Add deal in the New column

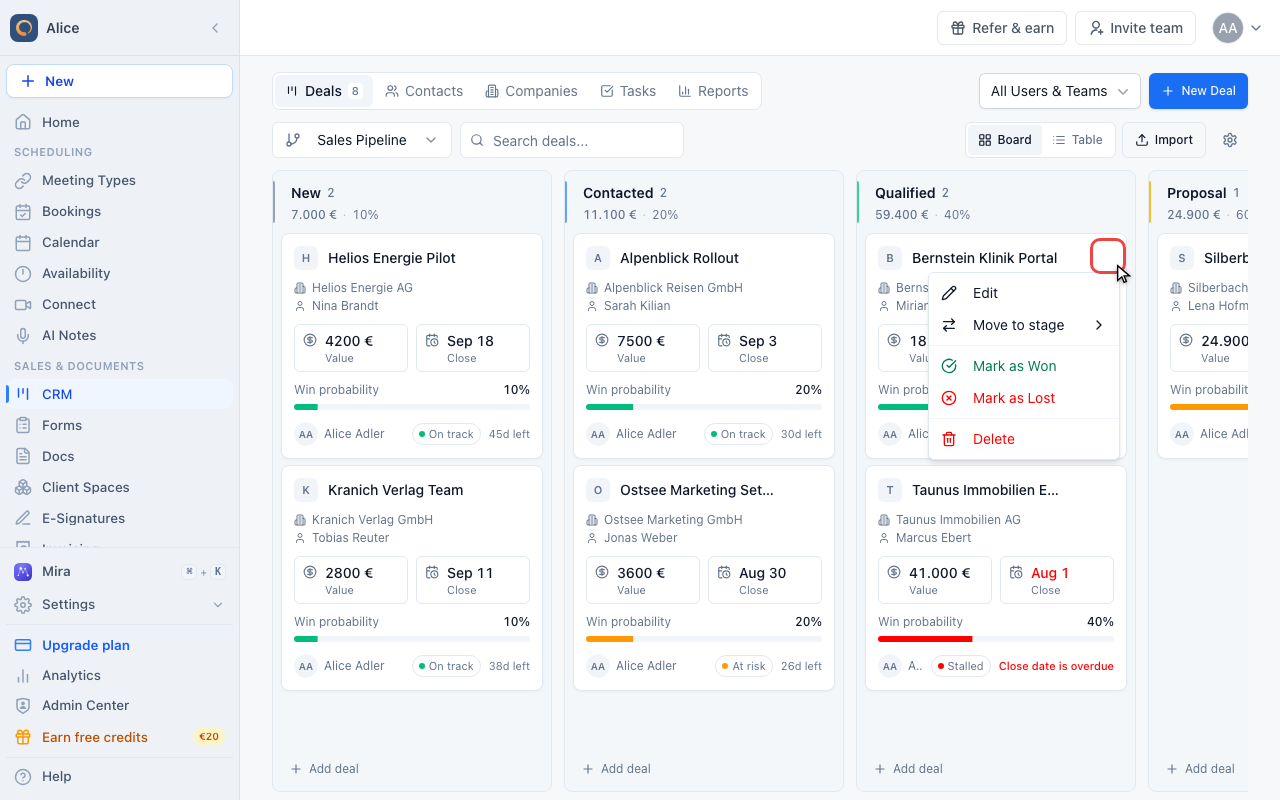click(324, 769)
